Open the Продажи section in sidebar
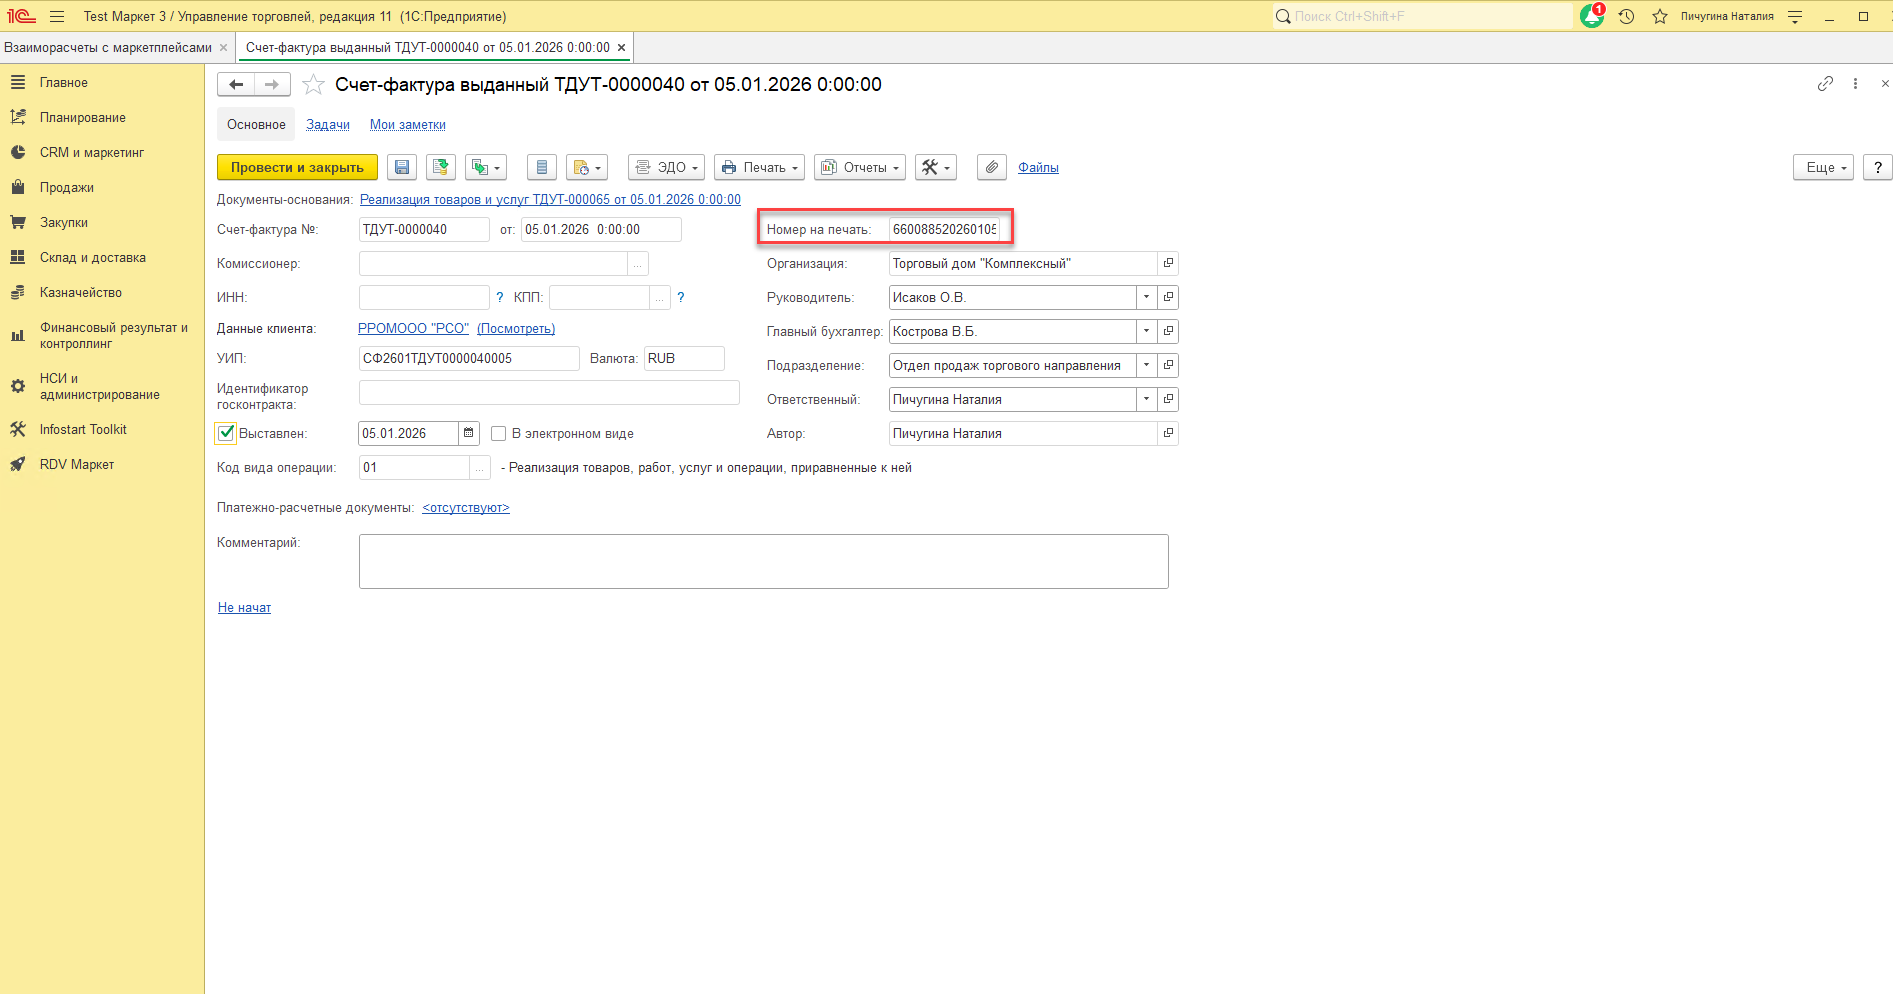 click(66, 188)
